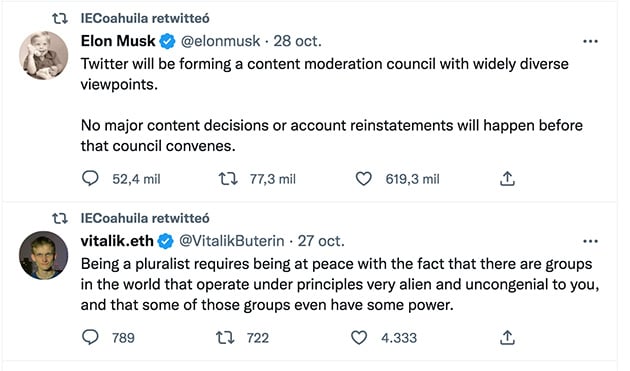Viewport: 630px width, 371px height.
Task: Retweet the content moderation council tweet
Action: [x=228, y=178]
